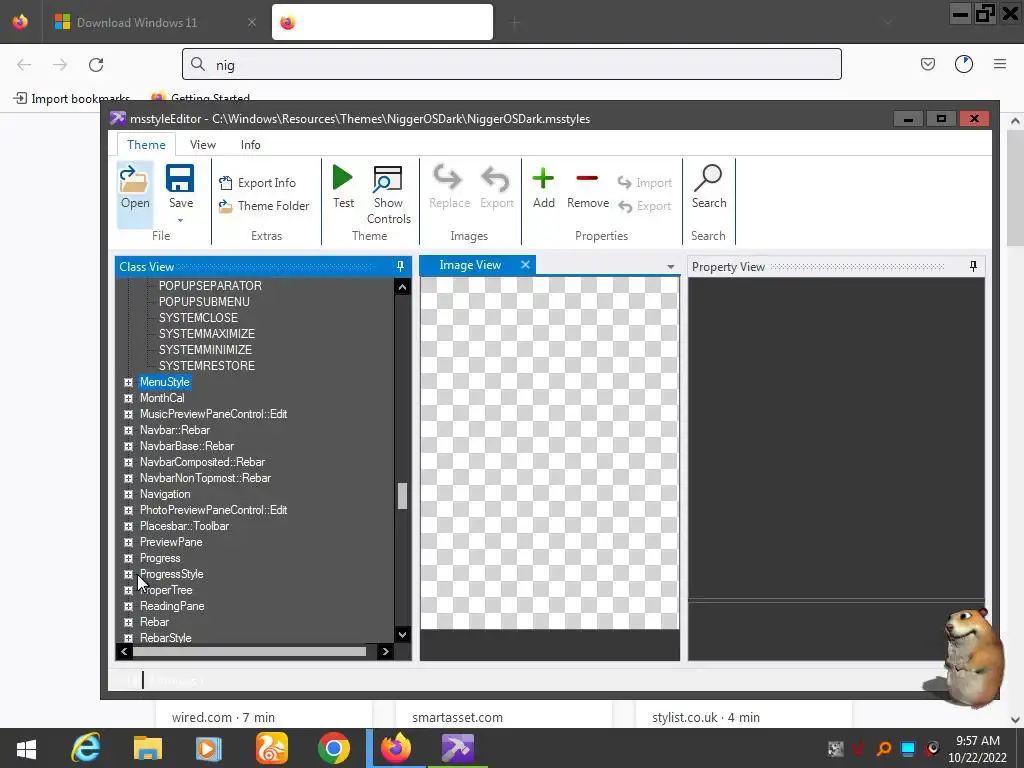Screen dimensions: 1024x768
Task: Expand the Progress tree node
Action: pyautogui.click(x=128, y=558)
